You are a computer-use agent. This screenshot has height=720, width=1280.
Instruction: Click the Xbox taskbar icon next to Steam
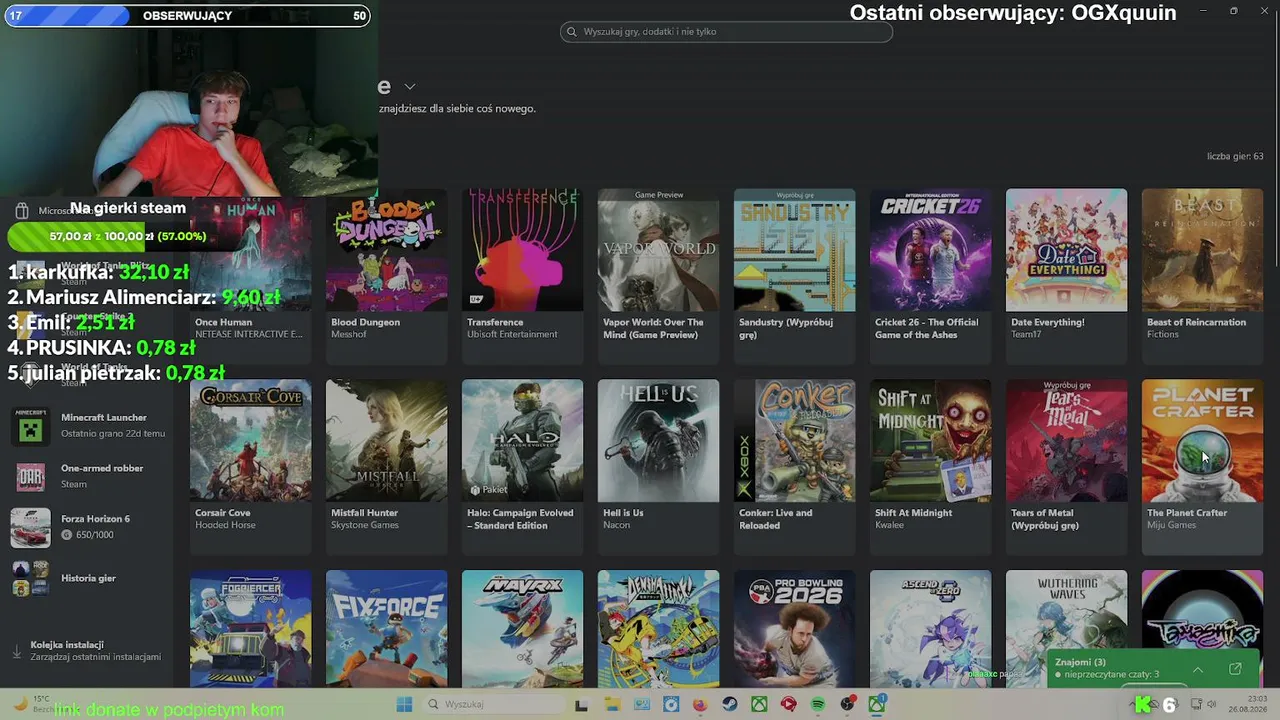coord(760,705)
